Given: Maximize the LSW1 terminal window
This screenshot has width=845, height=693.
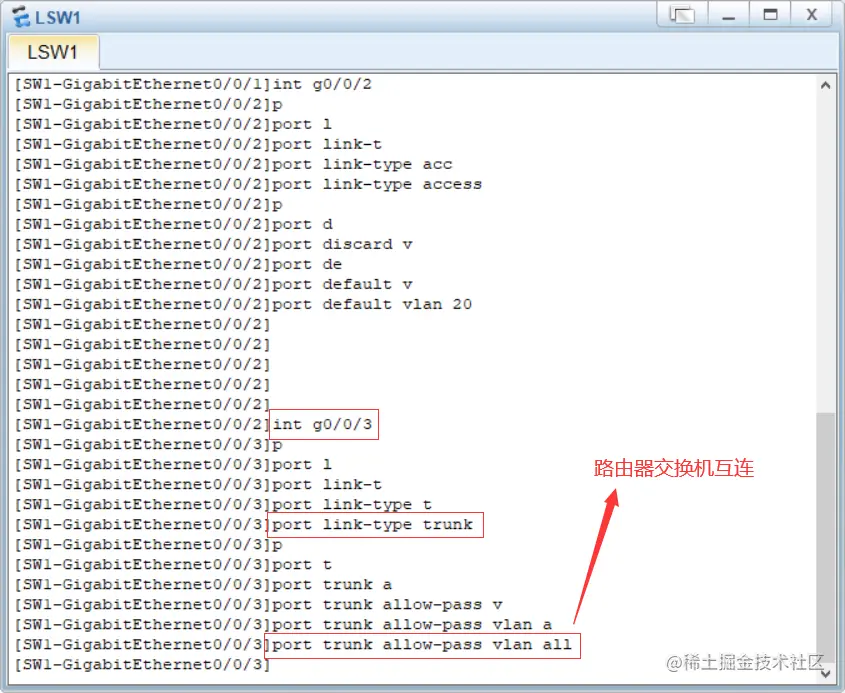Looking at the screenshot, I should [771, 14].
